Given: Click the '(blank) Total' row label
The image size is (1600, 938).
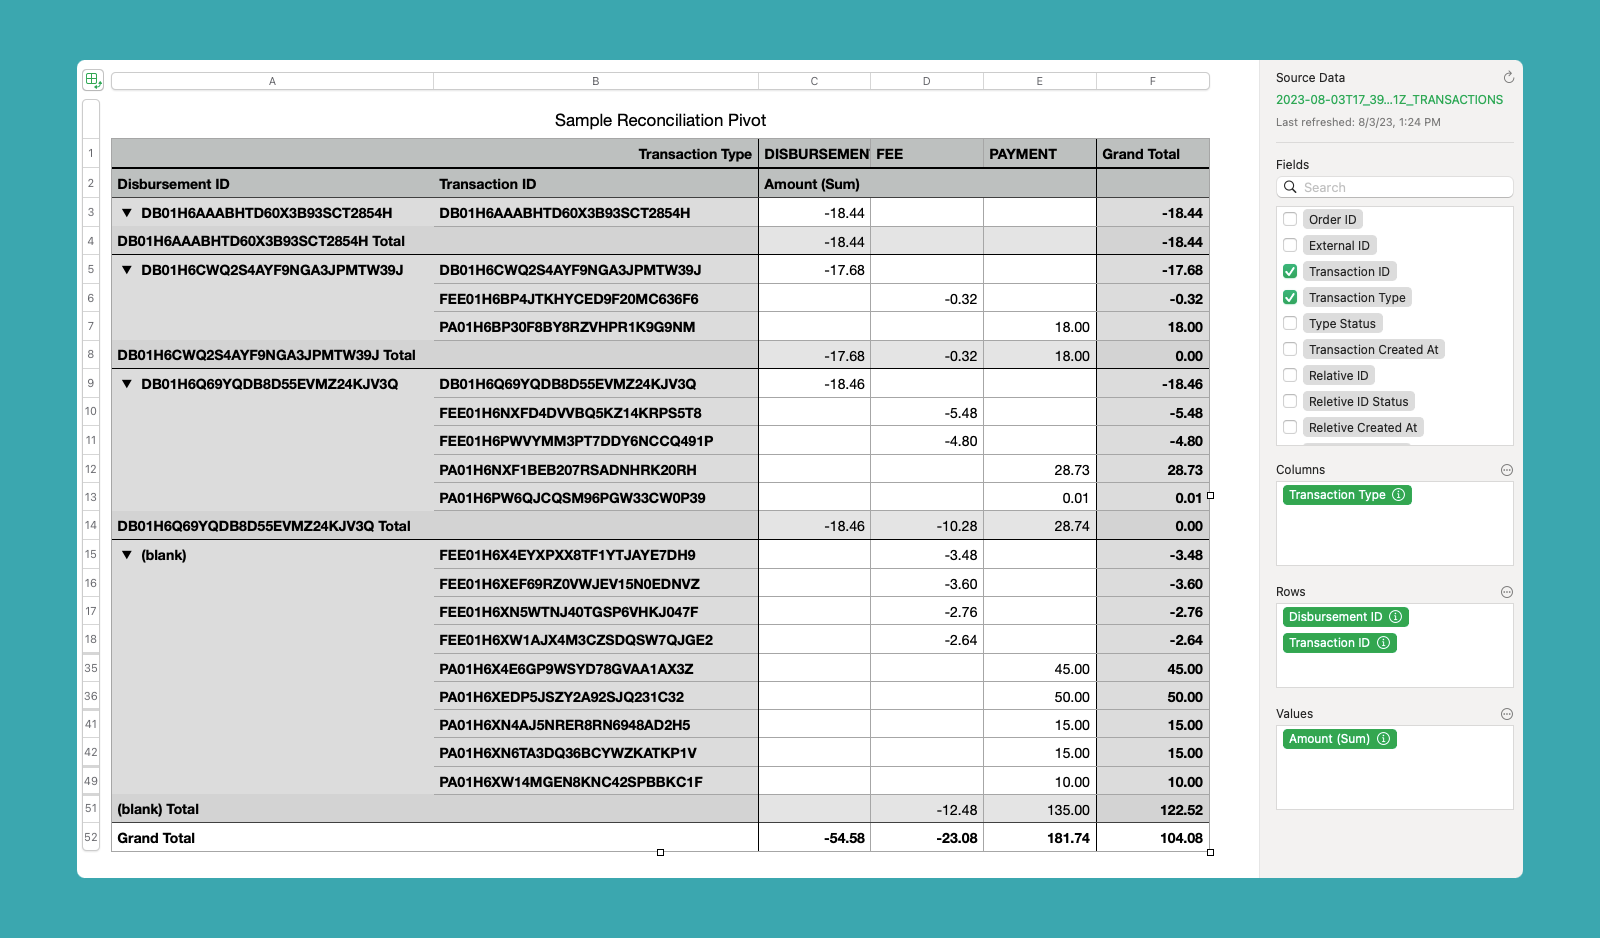Looking at the screenshot, I should (158, 809).
